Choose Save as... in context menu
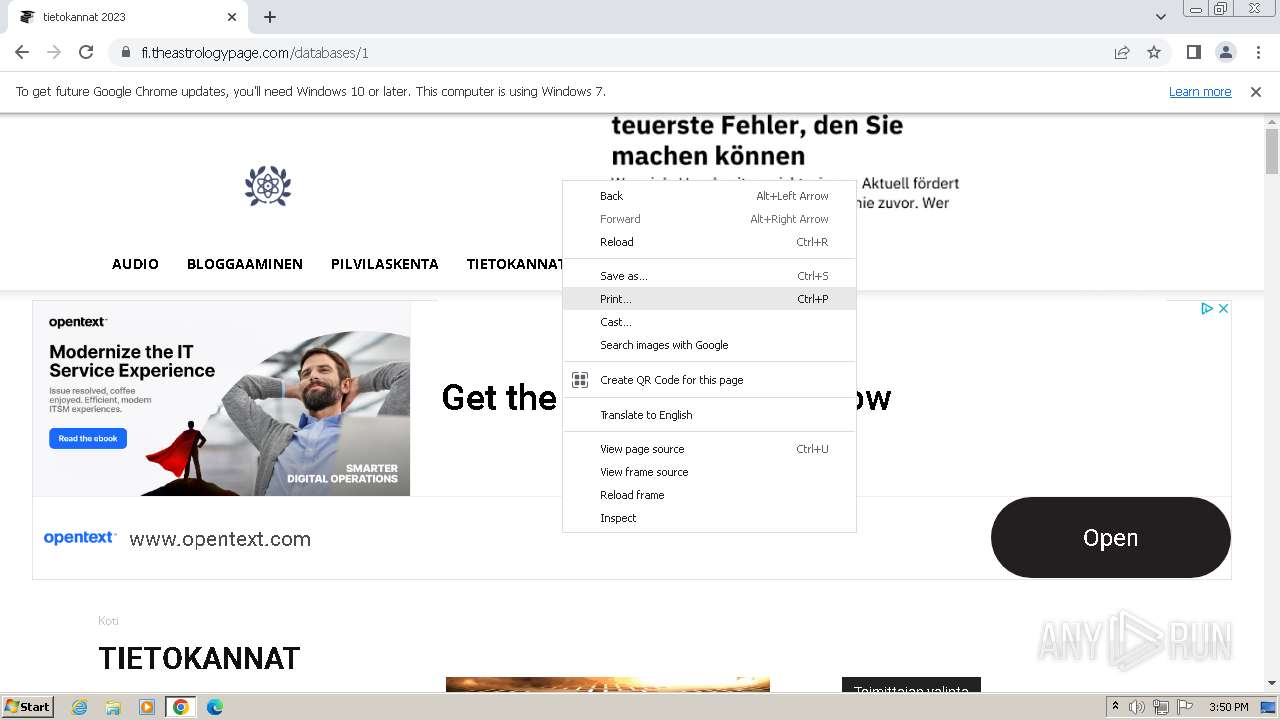Viewport: 1280px width, 720px height. point(709,276)
